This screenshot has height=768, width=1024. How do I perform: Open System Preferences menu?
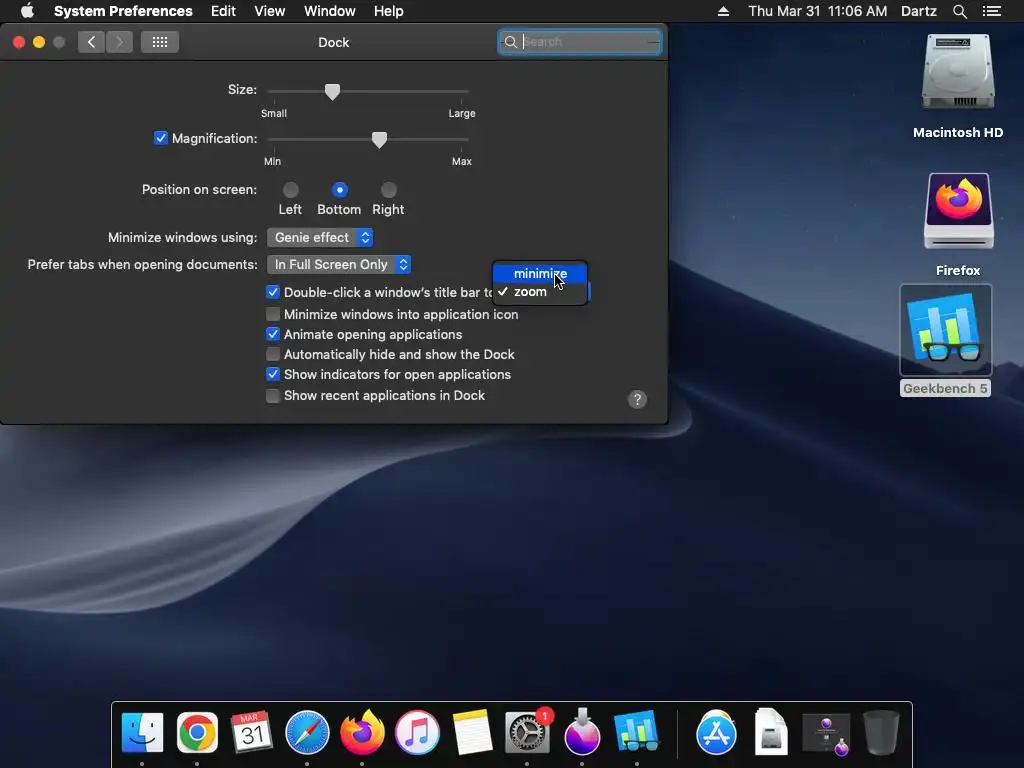123,11
